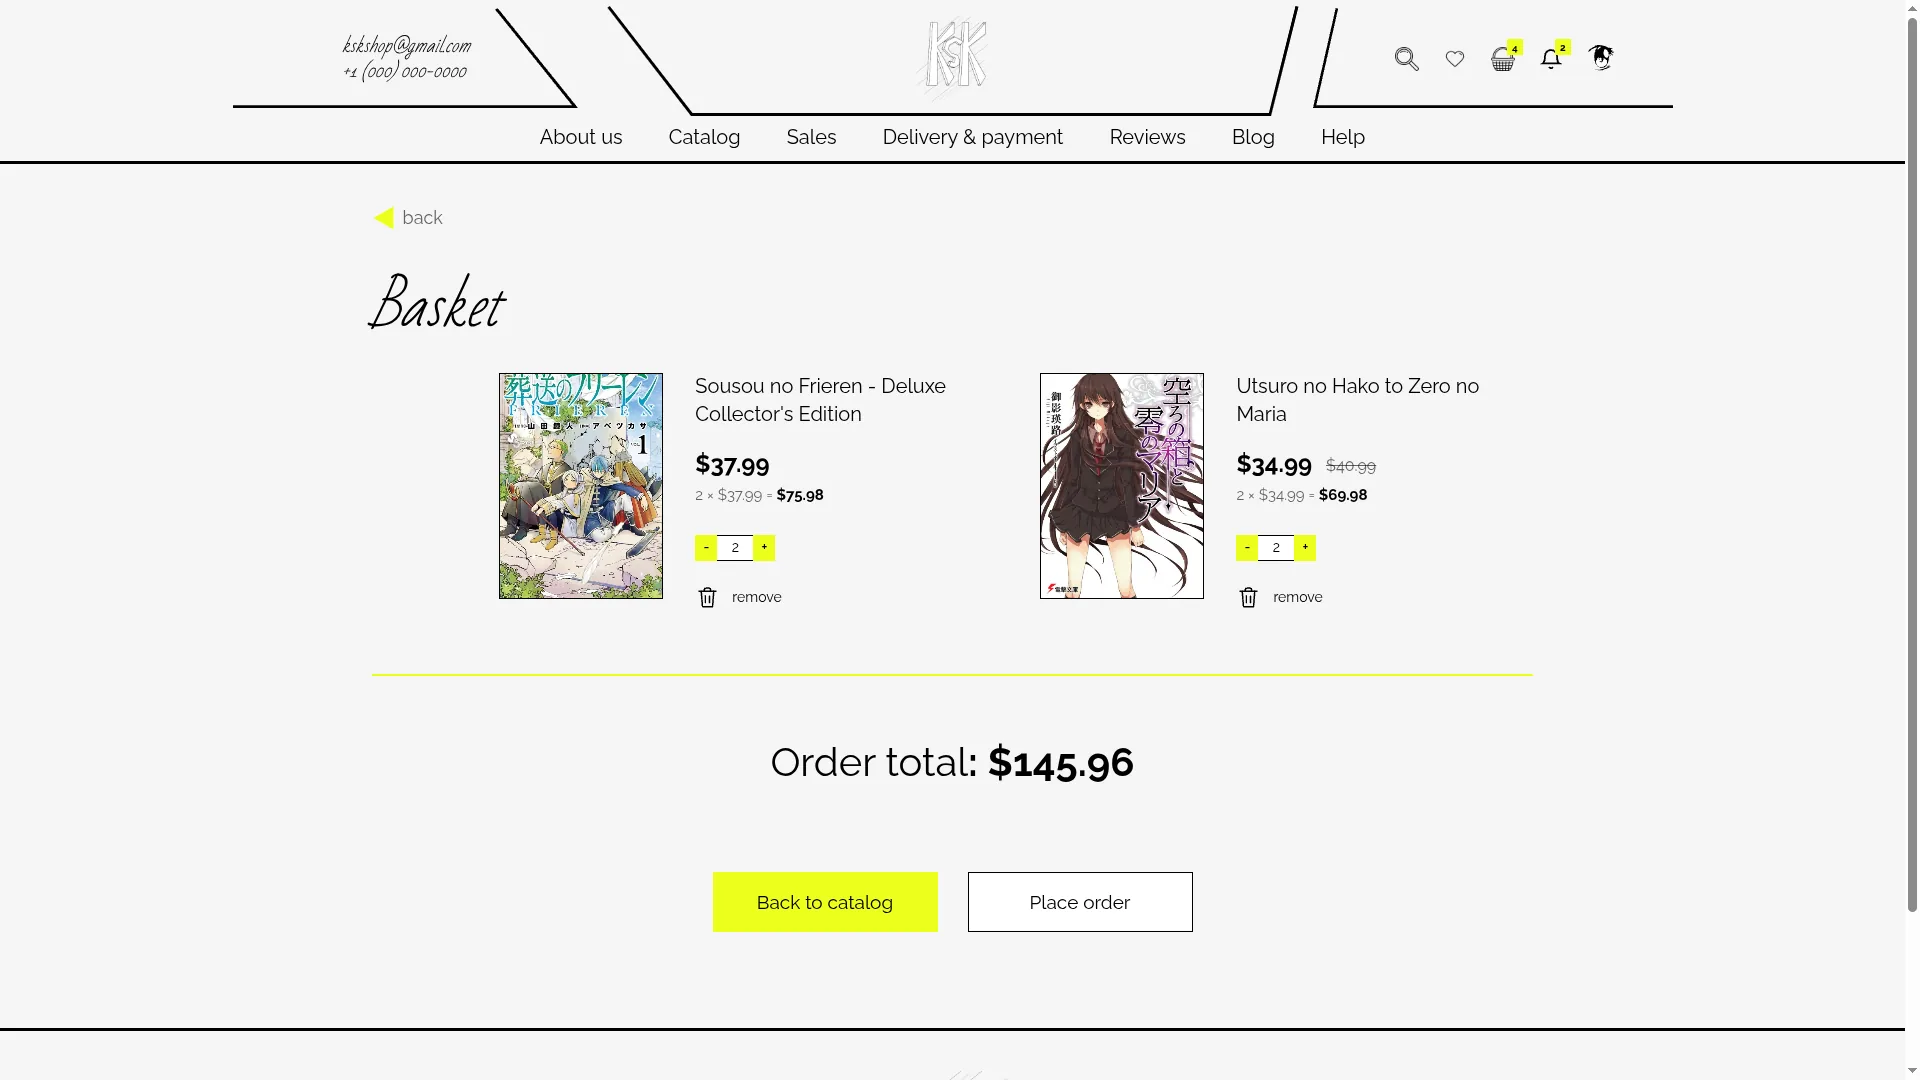This screenshot has width=1920, height=1080.
Task: Click the kskshop@gmail.com email address
Action: (406, 46)
